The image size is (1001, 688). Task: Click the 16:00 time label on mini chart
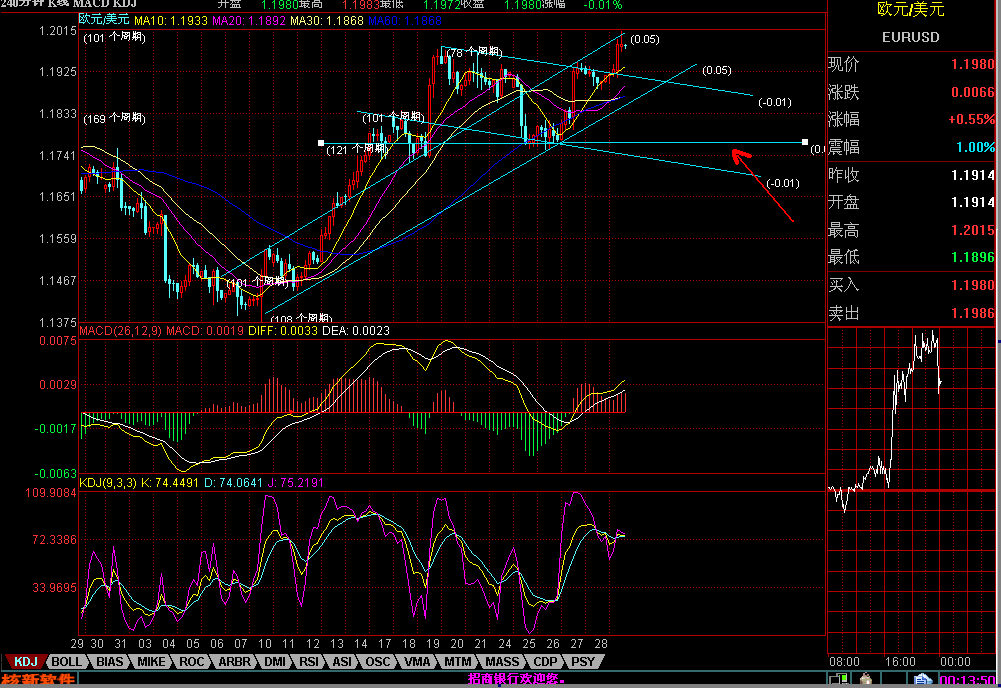[x=900, y=662]
